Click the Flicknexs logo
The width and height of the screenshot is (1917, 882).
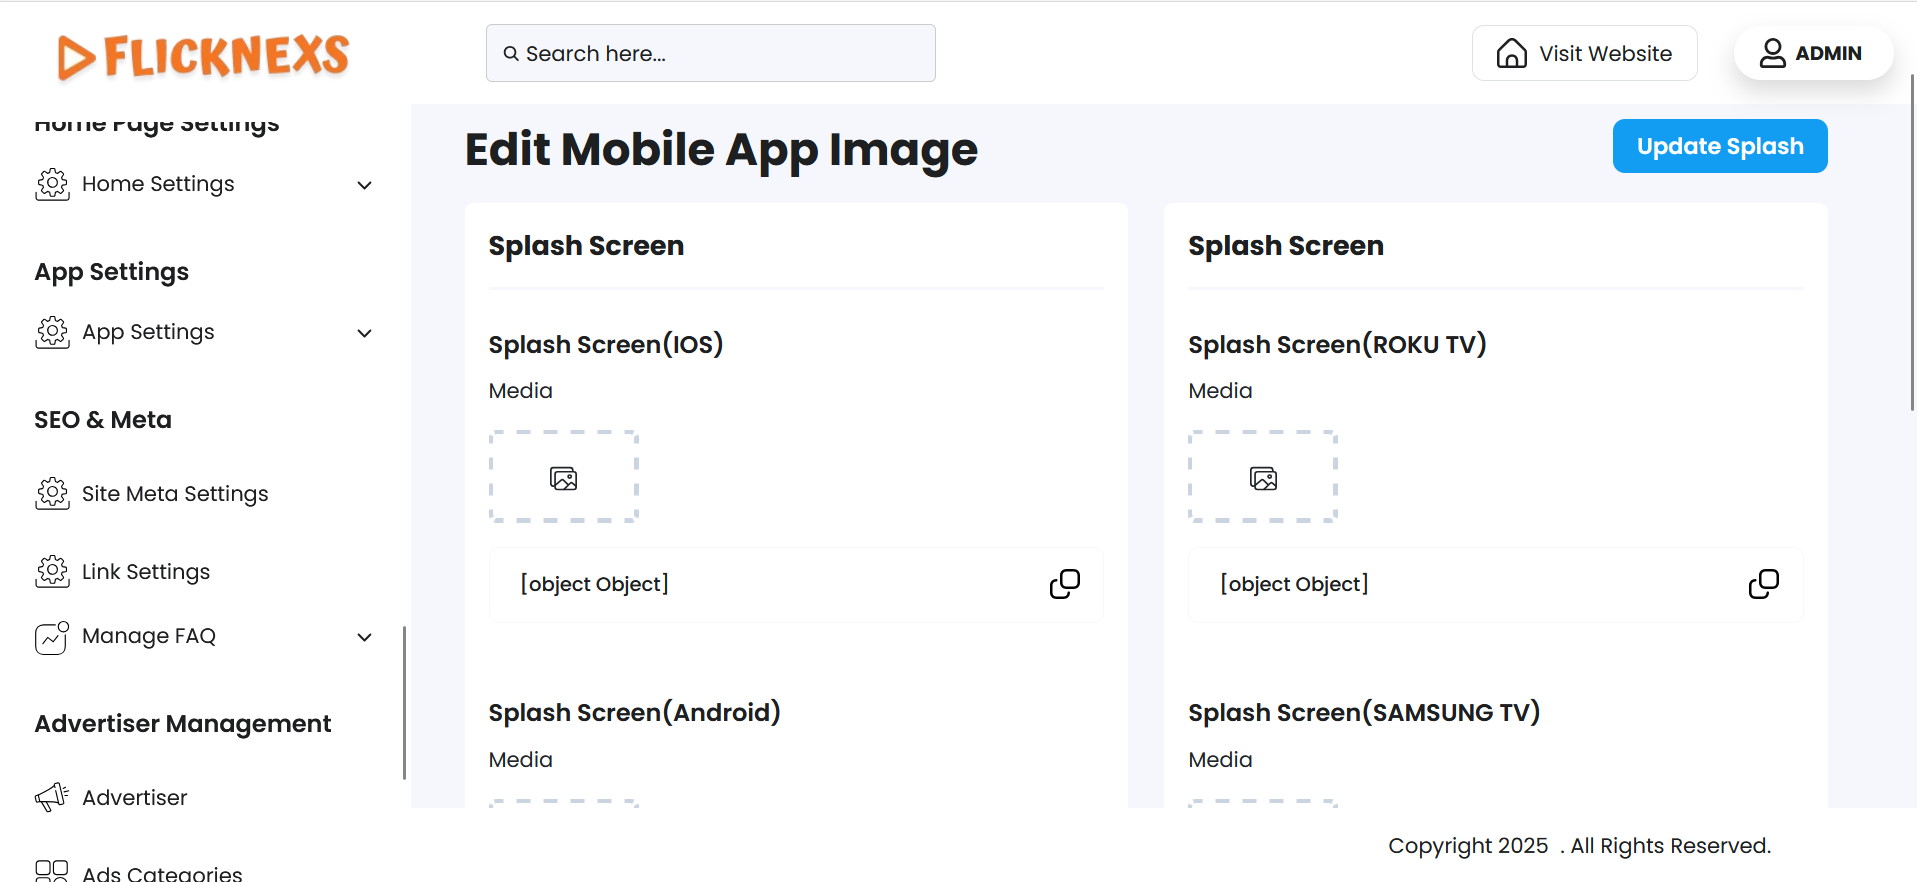203,56
